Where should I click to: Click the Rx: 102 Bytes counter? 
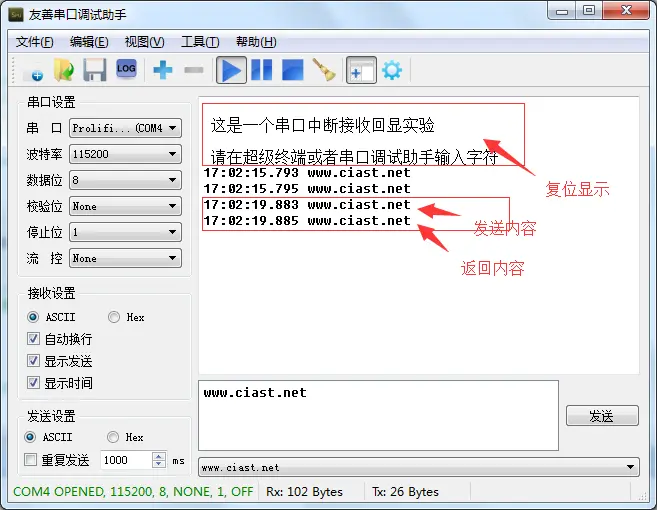(304, 491)
